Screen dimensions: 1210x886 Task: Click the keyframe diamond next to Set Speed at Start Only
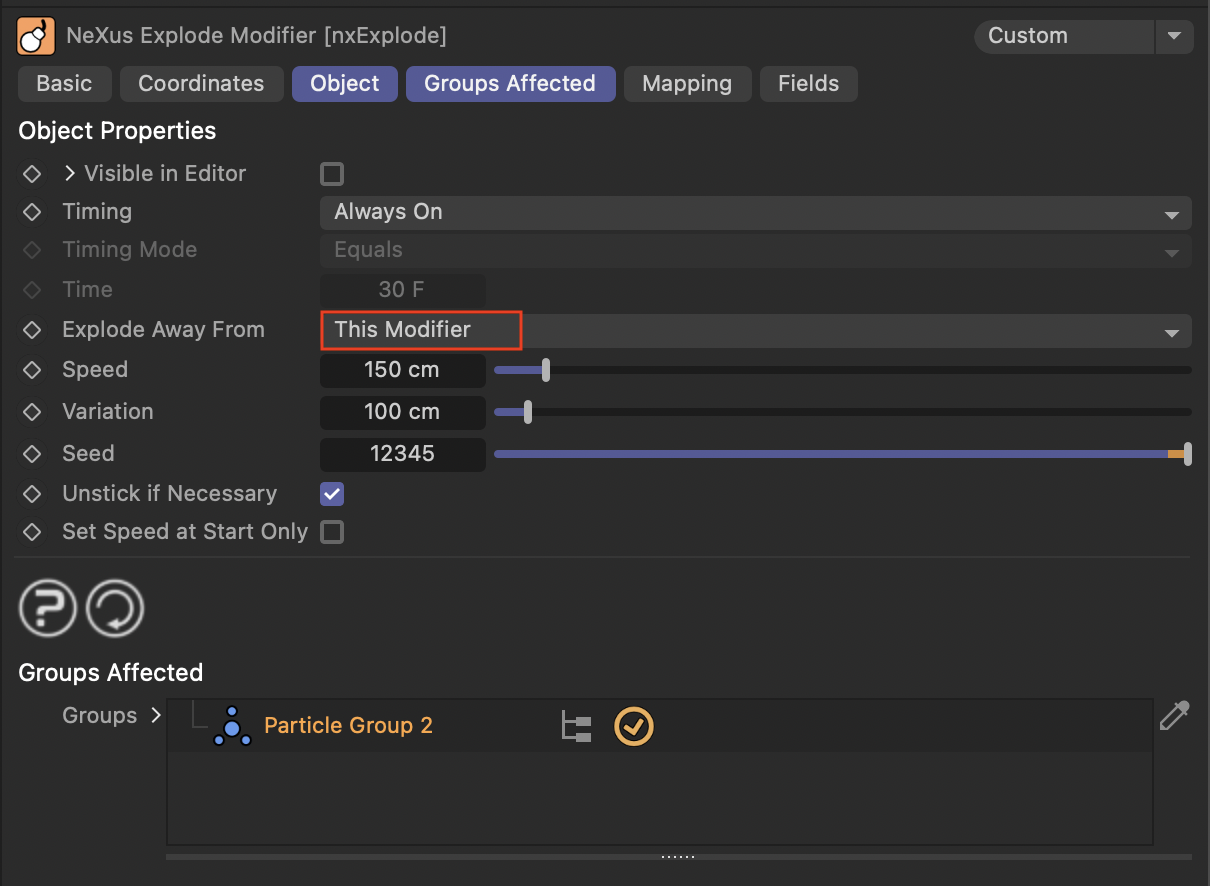[32, 532]
